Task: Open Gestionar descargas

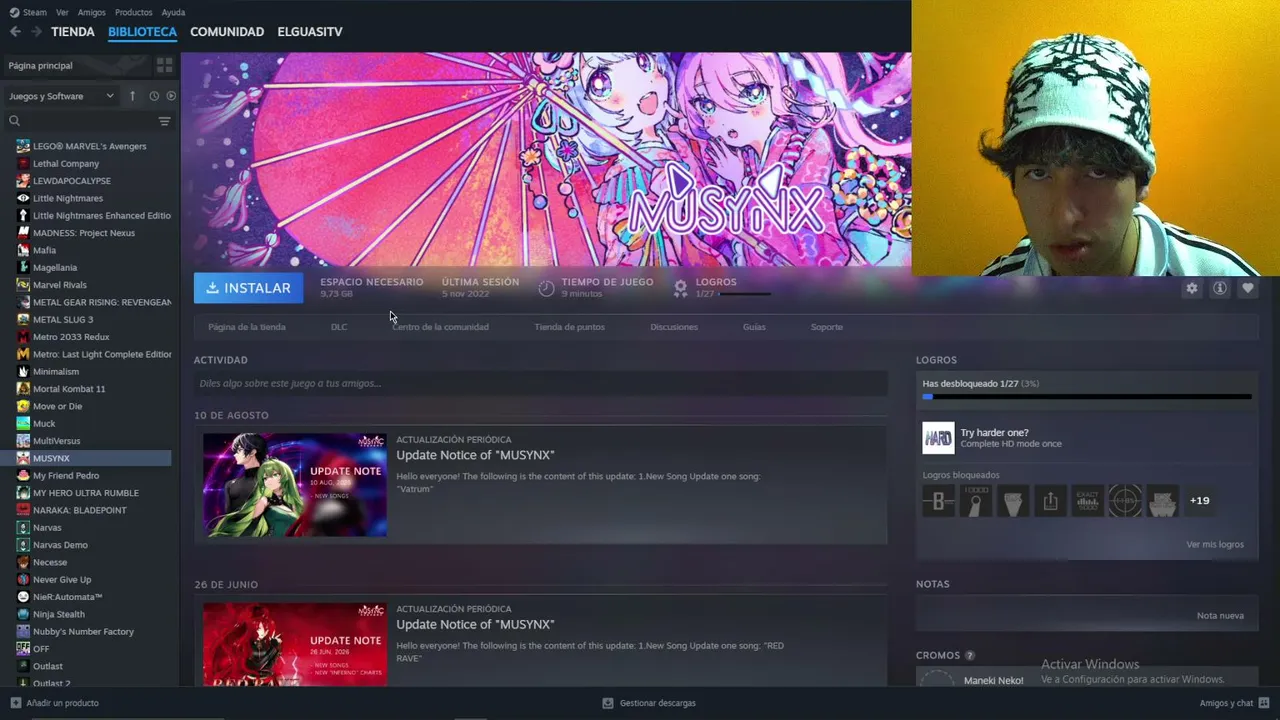Action: coord(648,703)
